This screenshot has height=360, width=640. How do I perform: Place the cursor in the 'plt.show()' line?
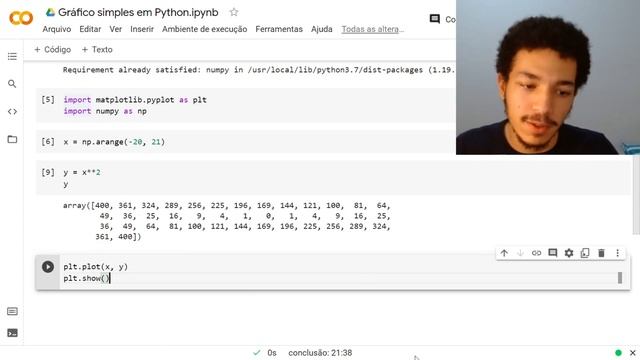[87, 278]
